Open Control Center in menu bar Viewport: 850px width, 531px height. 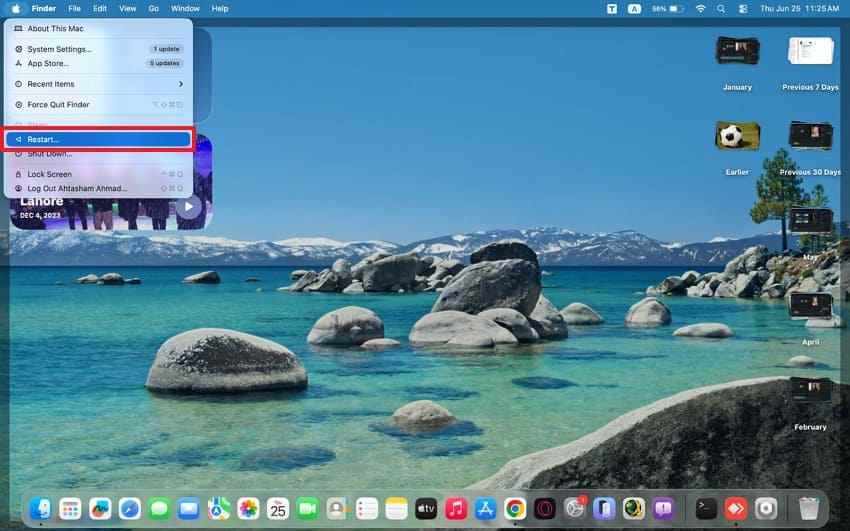tap(743, 9)
